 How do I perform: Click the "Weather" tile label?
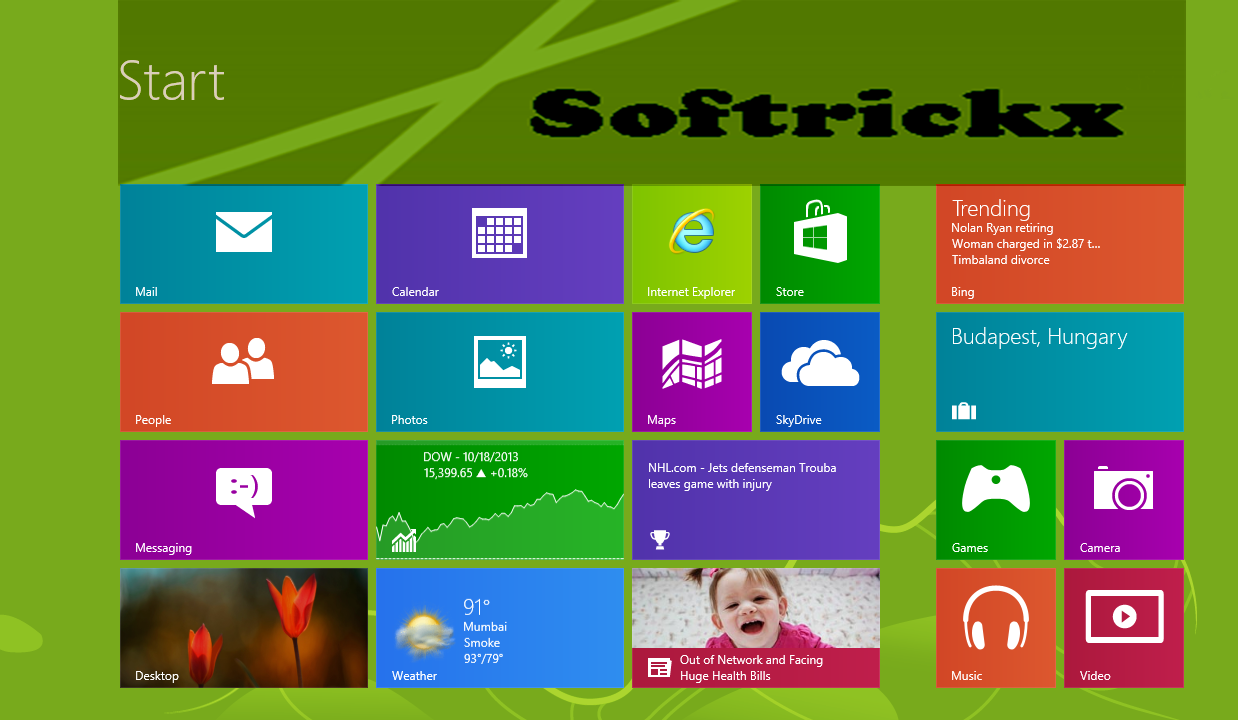[x=414, y=676]
